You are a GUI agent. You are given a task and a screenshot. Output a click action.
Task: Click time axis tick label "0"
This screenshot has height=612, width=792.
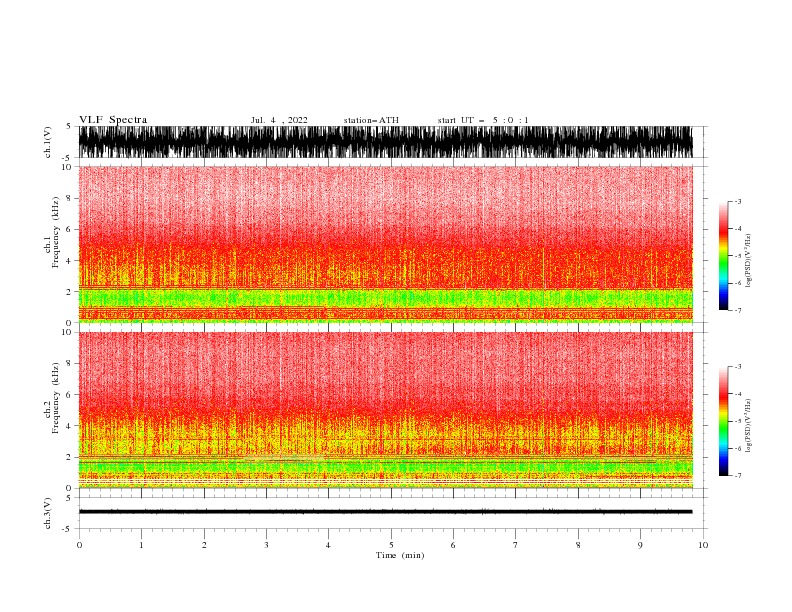(79, 545)
